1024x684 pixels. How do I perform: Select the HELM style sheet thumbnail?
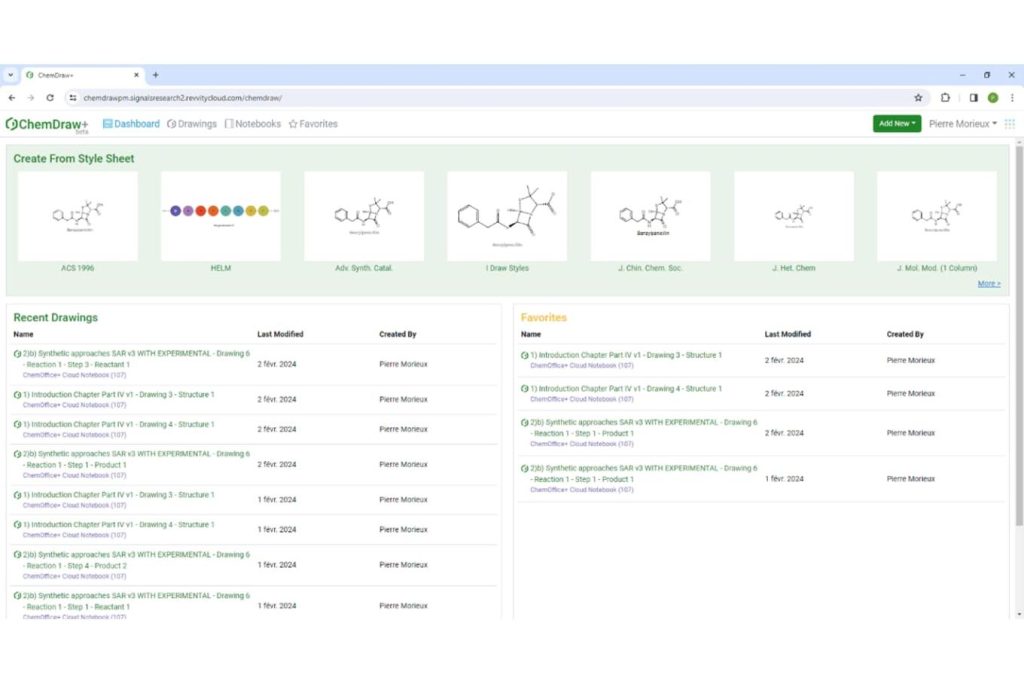click(220, 216)
